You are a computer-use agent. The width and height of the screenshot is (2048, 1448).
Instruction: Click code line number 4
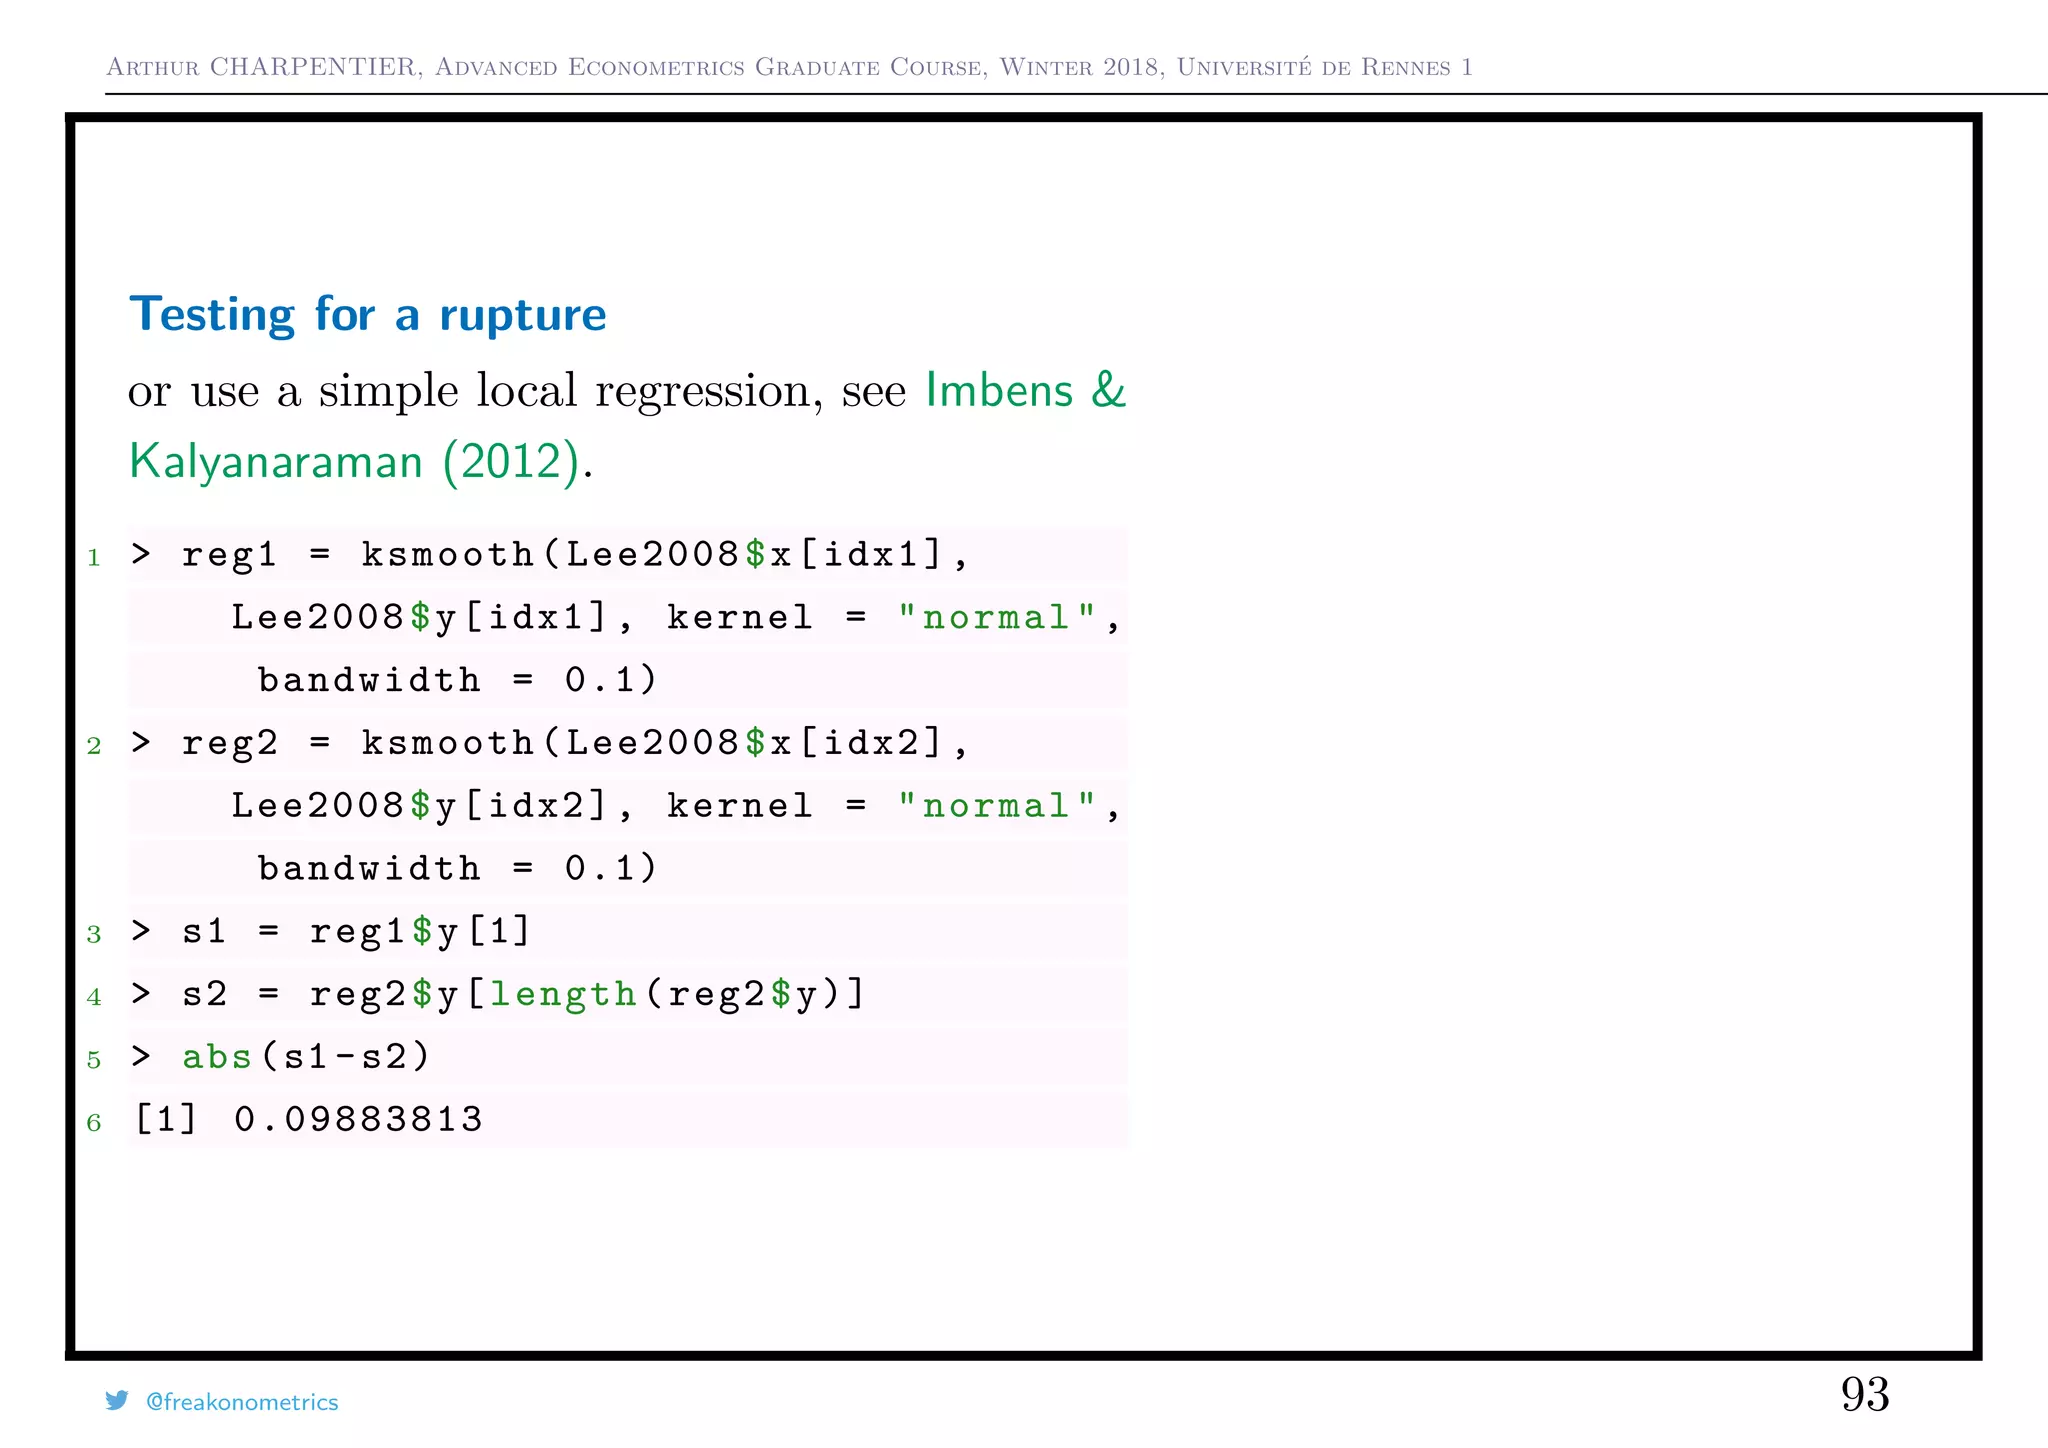tap(94, 997)
